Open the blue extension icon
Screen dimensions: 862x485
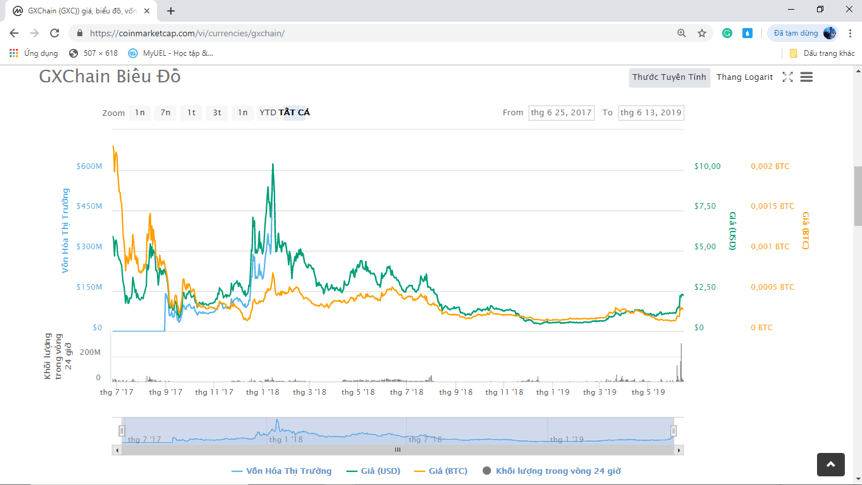point(747,33)
